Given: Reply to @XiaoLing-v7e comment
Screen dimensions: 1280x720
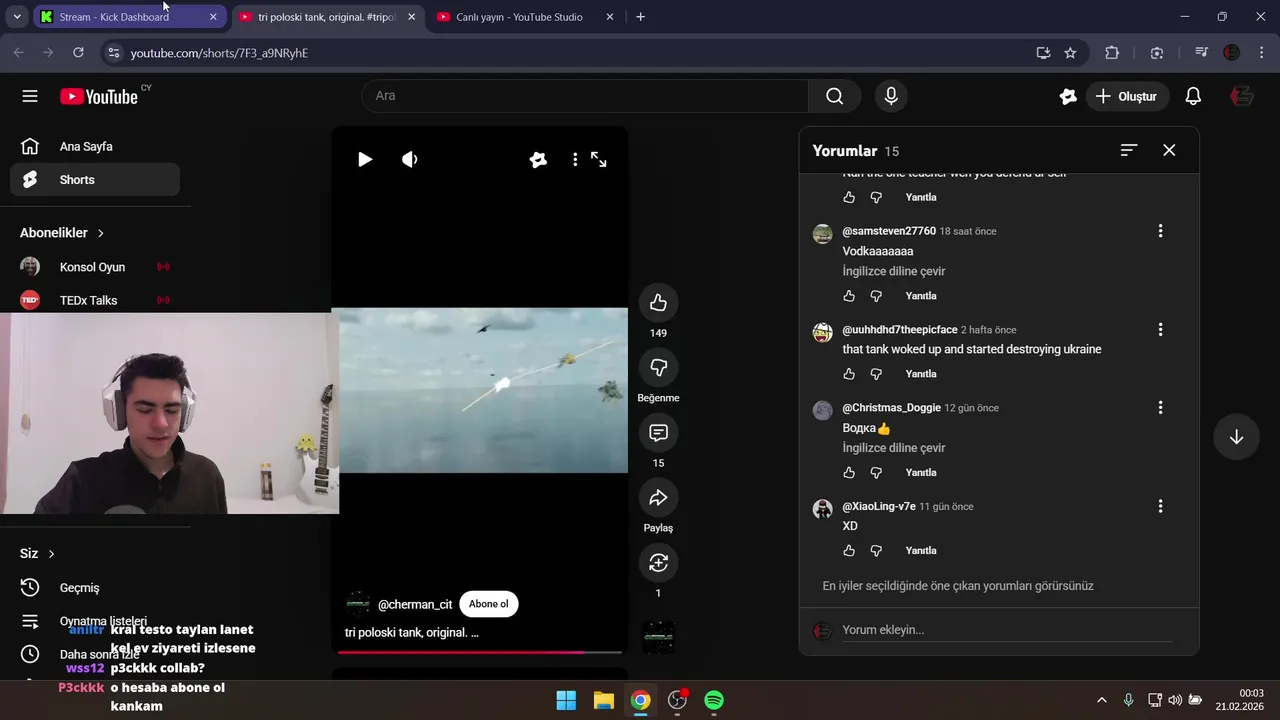Looking at the screenshot, I should pos(921,550).
